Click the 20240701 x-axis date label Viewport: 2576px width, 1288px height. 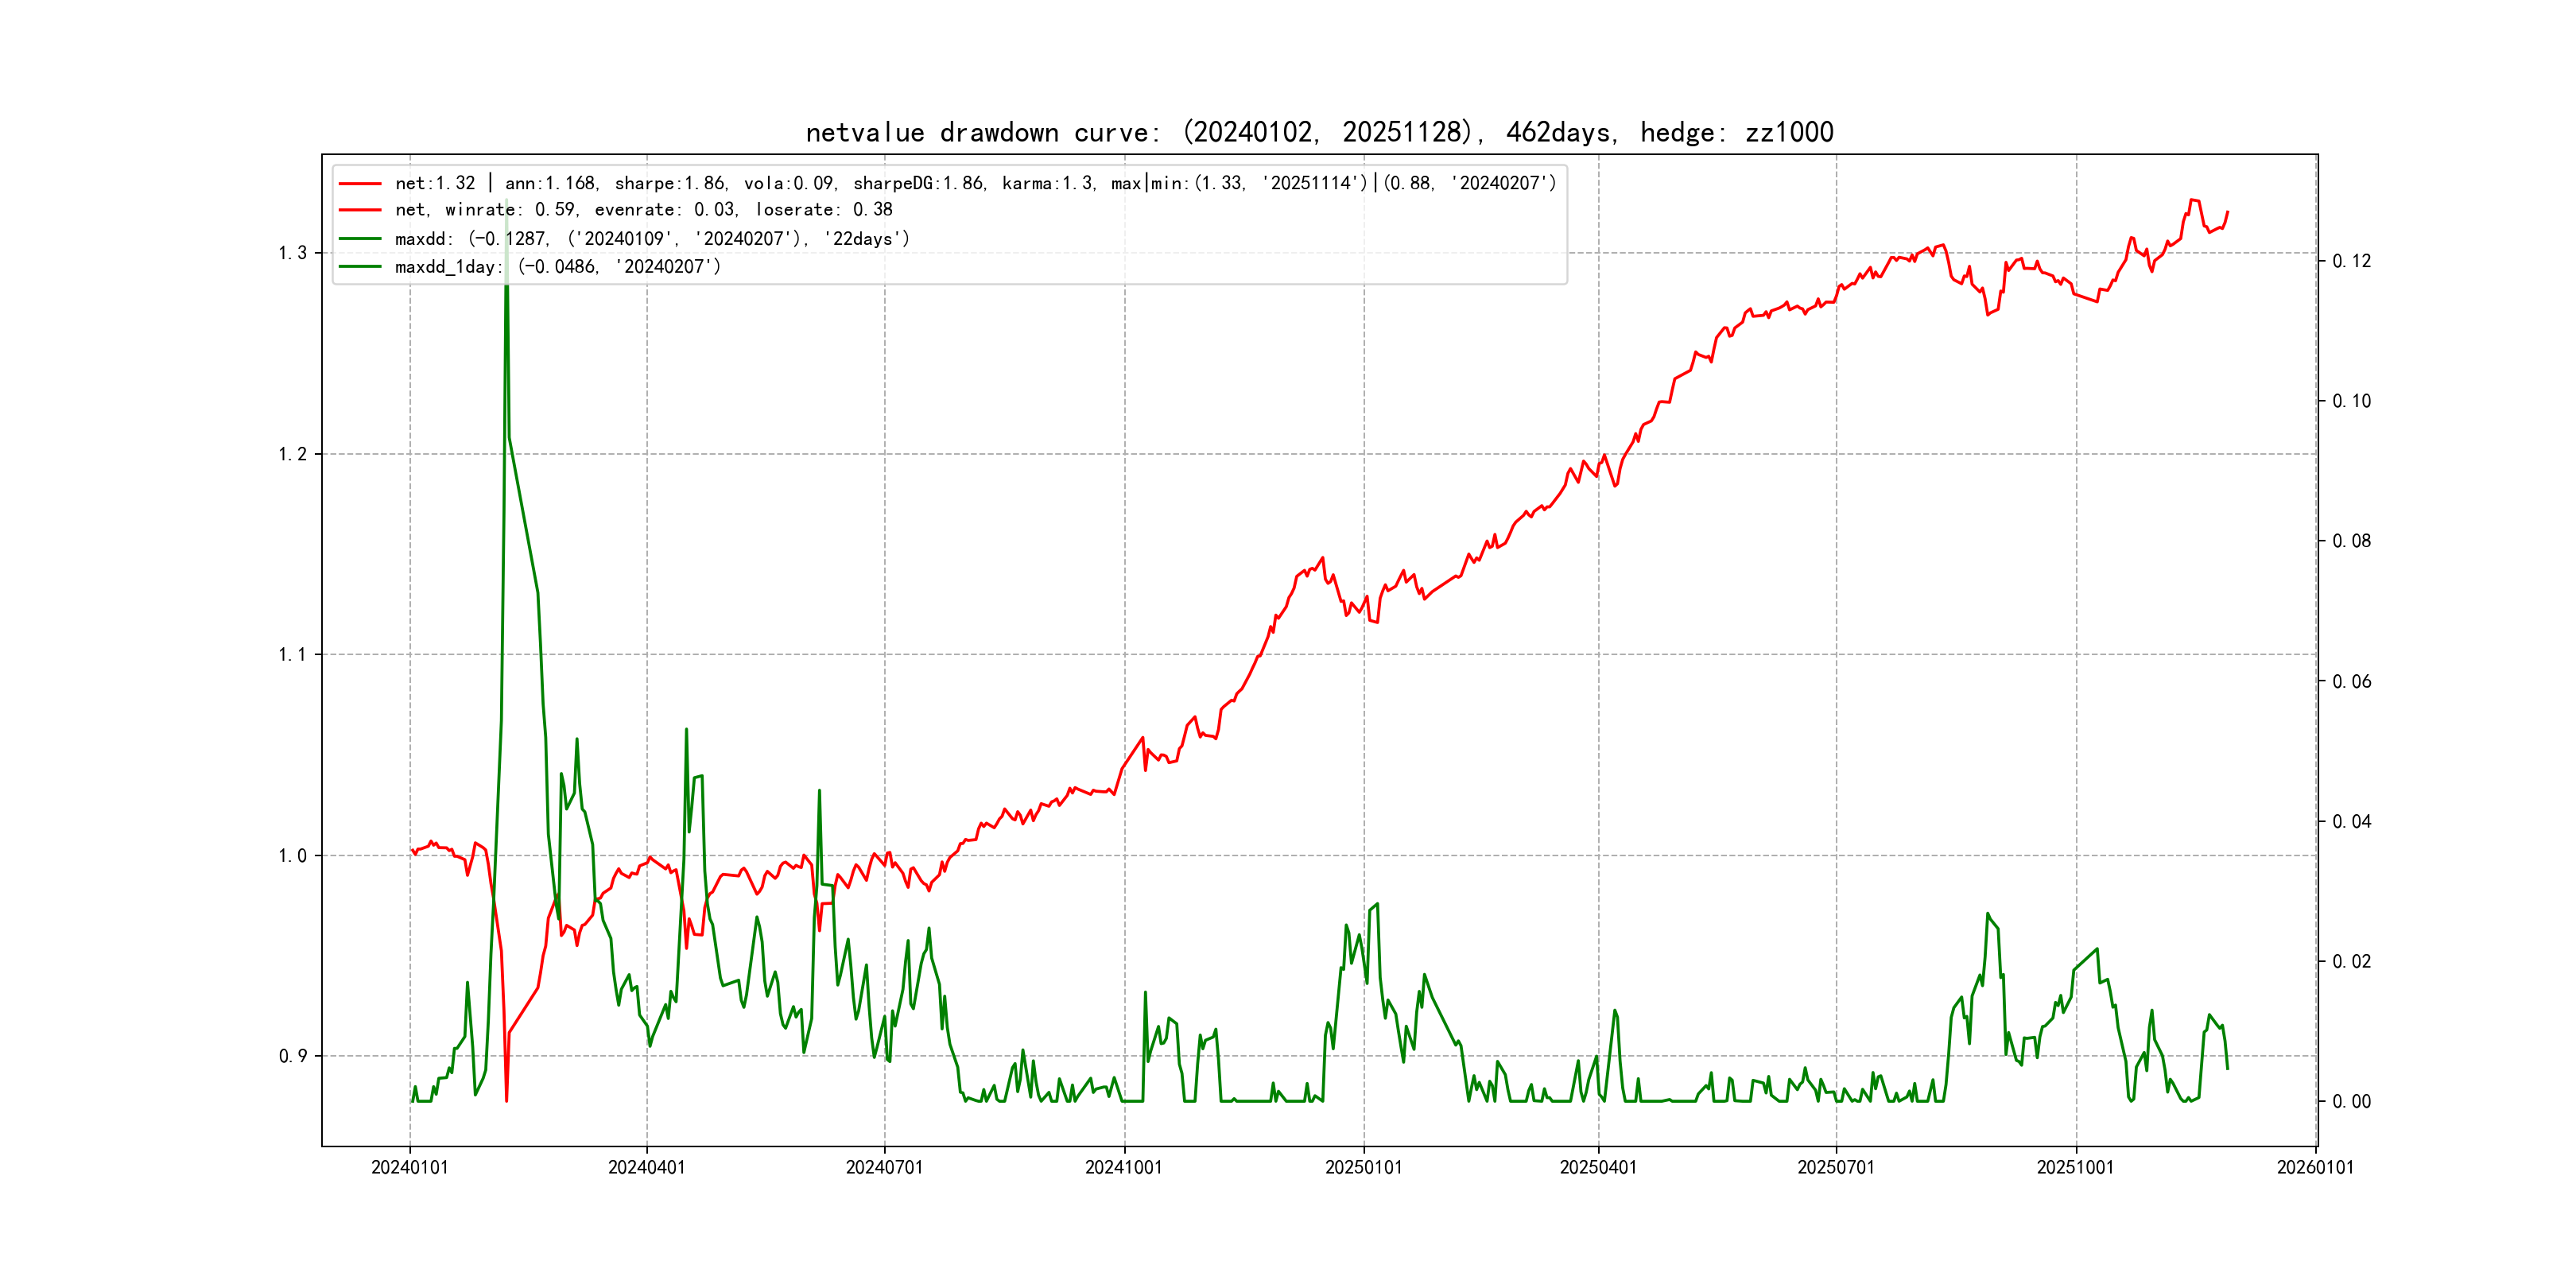click(x=884, y=1168)
